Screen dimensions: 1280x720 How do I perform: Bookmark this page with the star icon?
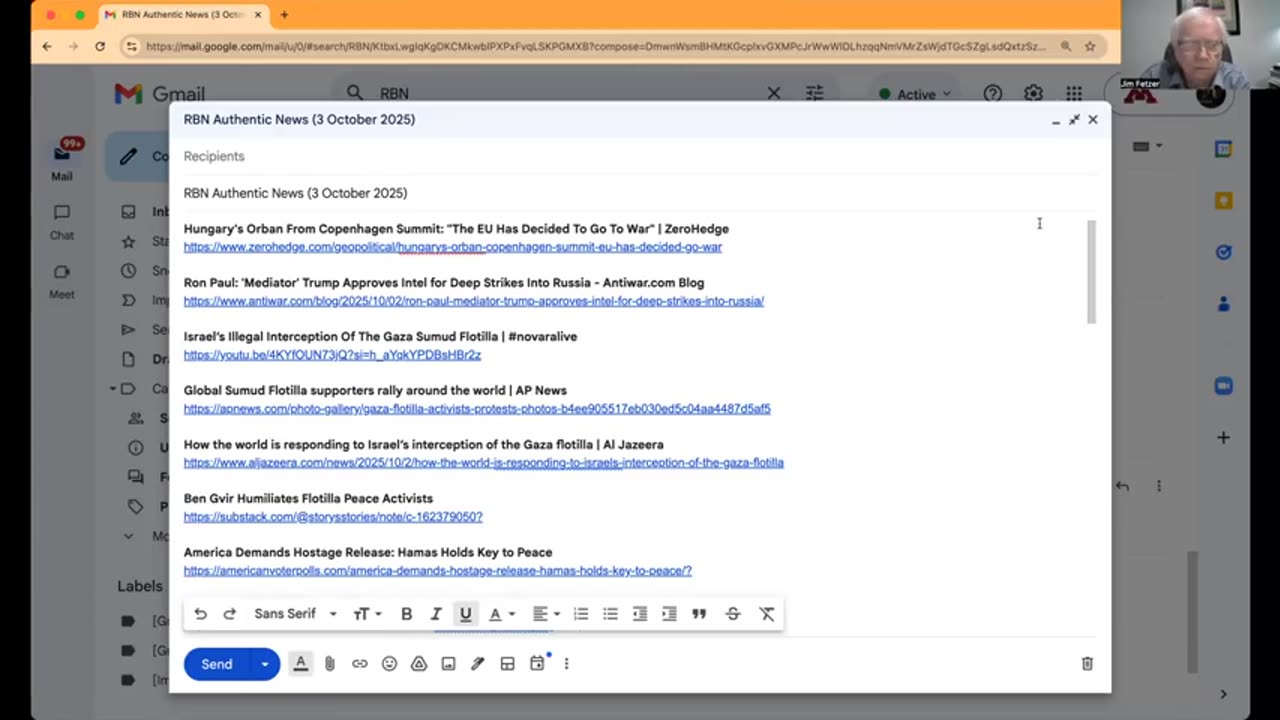[x=1090, y=46]
